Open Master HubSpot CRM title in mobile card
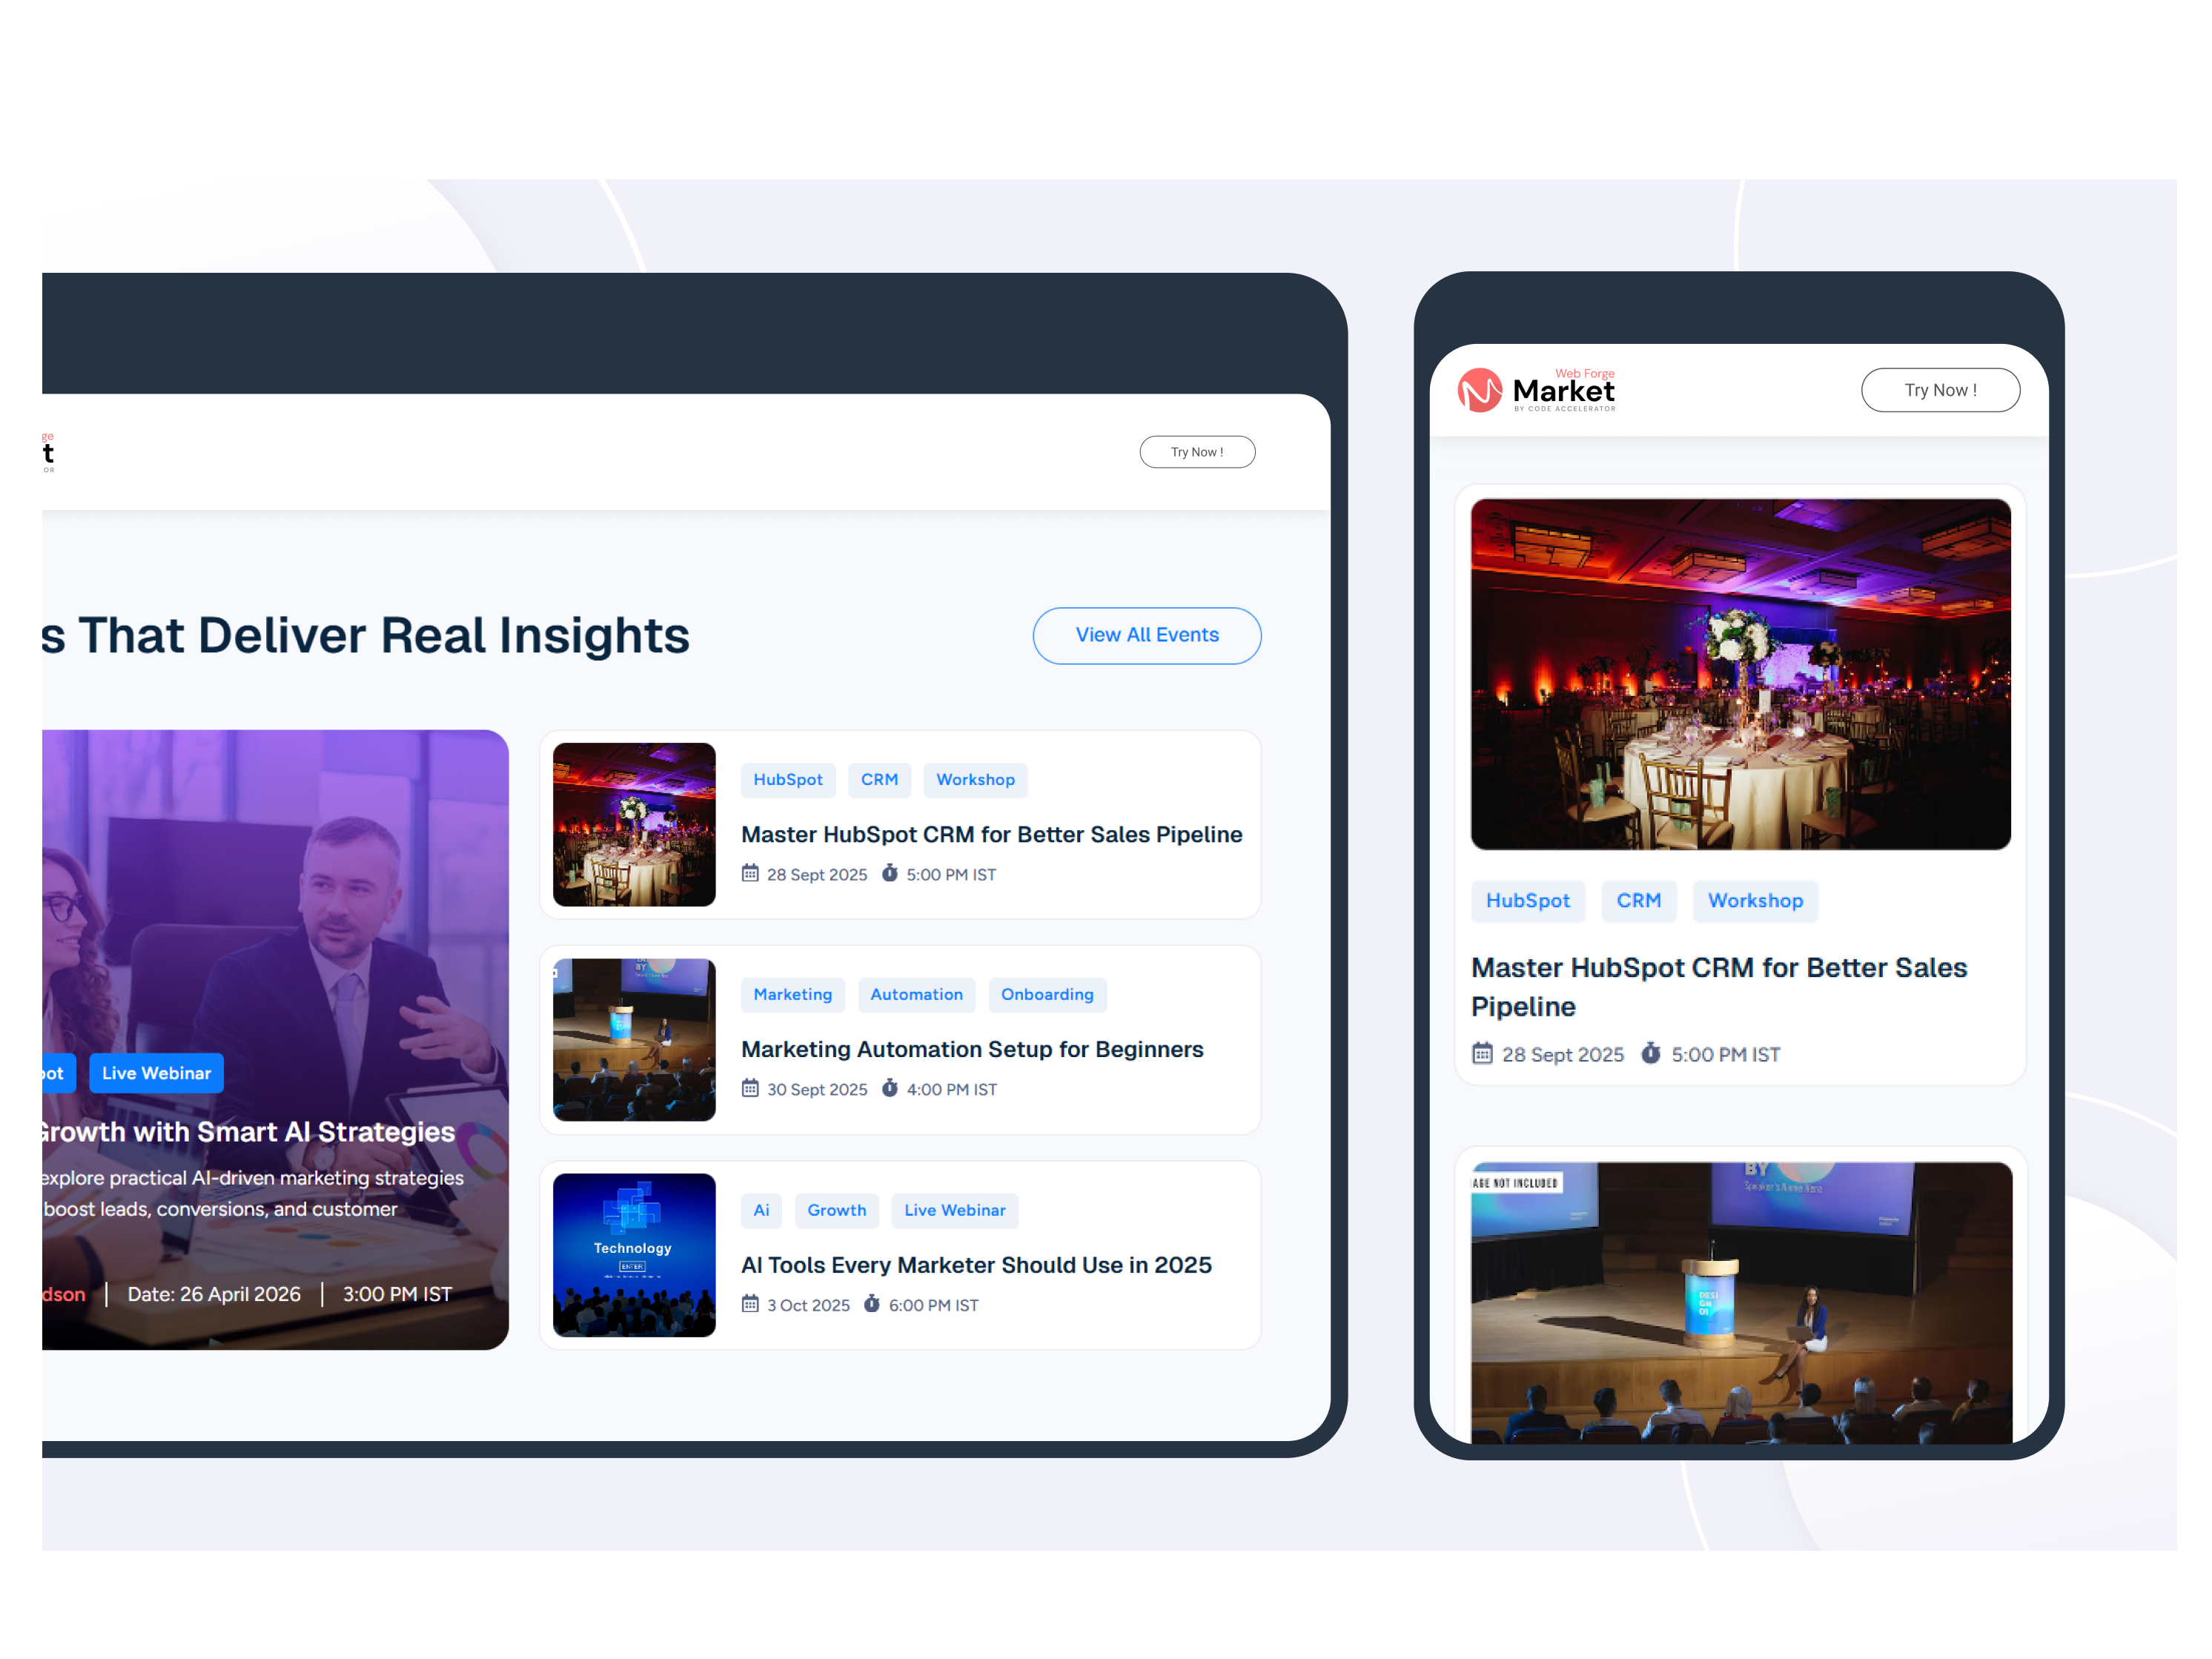 pos(1719,988)
